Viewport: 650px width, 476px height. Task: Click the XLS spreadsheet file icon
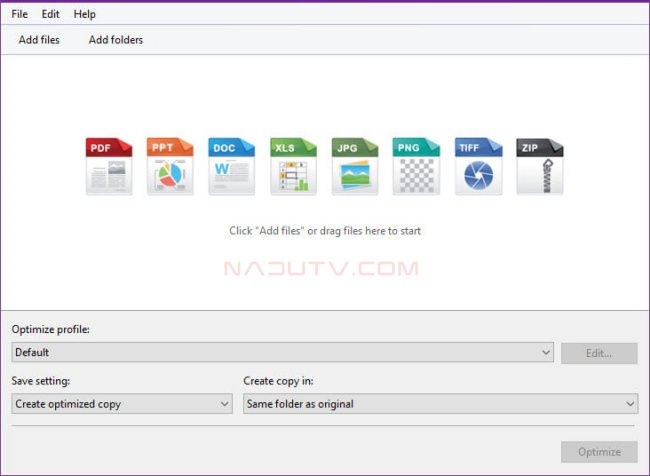[x=293, y=166]
